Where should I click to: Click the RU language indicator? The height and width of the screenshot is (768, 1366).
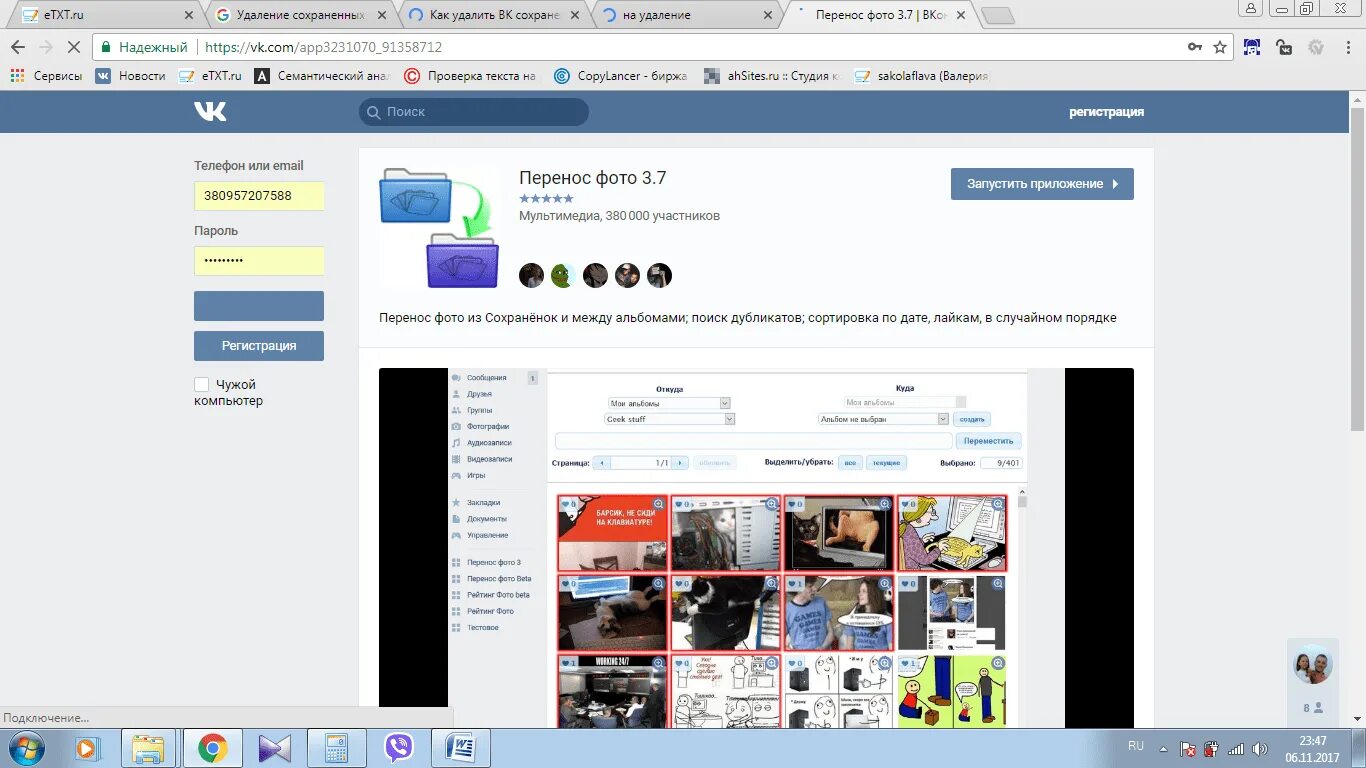1136,746
